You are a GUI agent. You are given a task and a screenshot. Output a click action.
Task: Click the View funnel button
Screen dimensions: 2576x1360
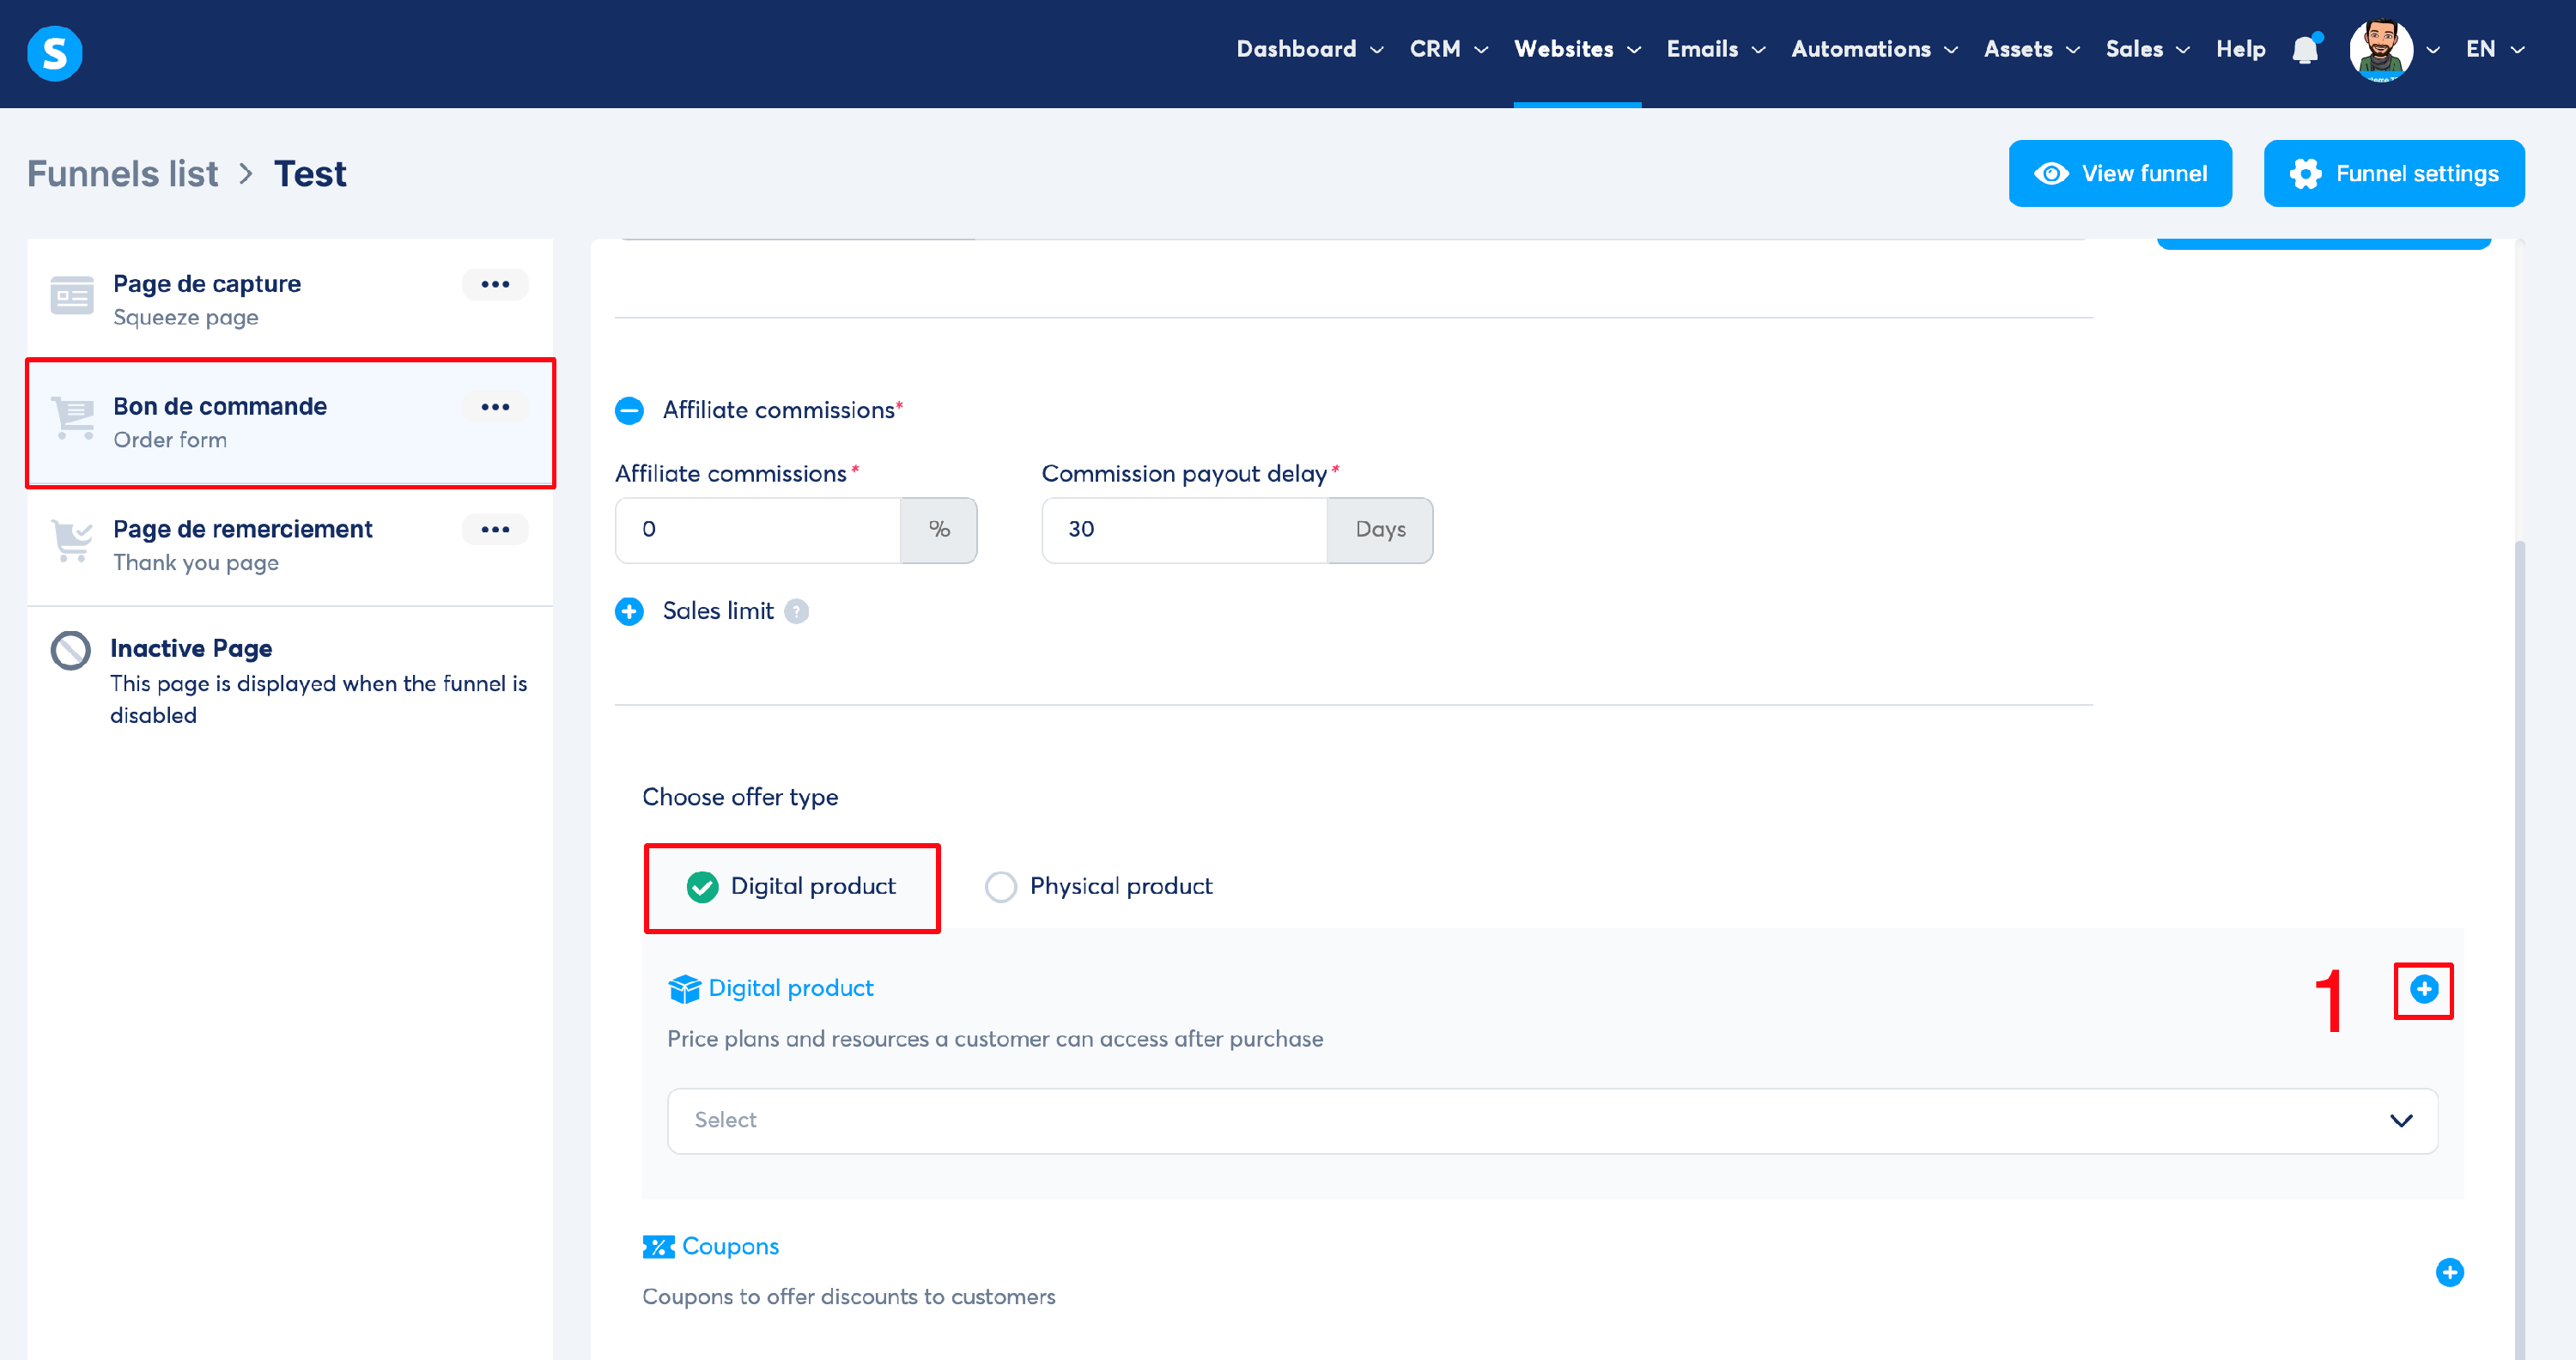[2119, 173]
